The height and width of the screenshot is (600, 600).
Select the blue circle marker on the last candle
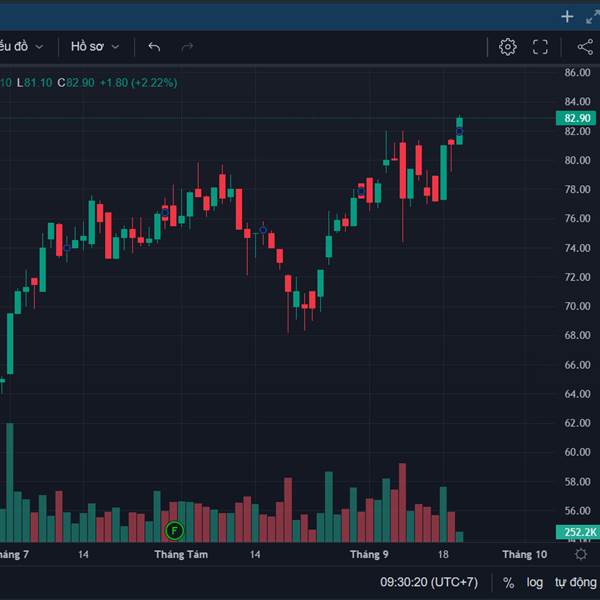[459, 132]
